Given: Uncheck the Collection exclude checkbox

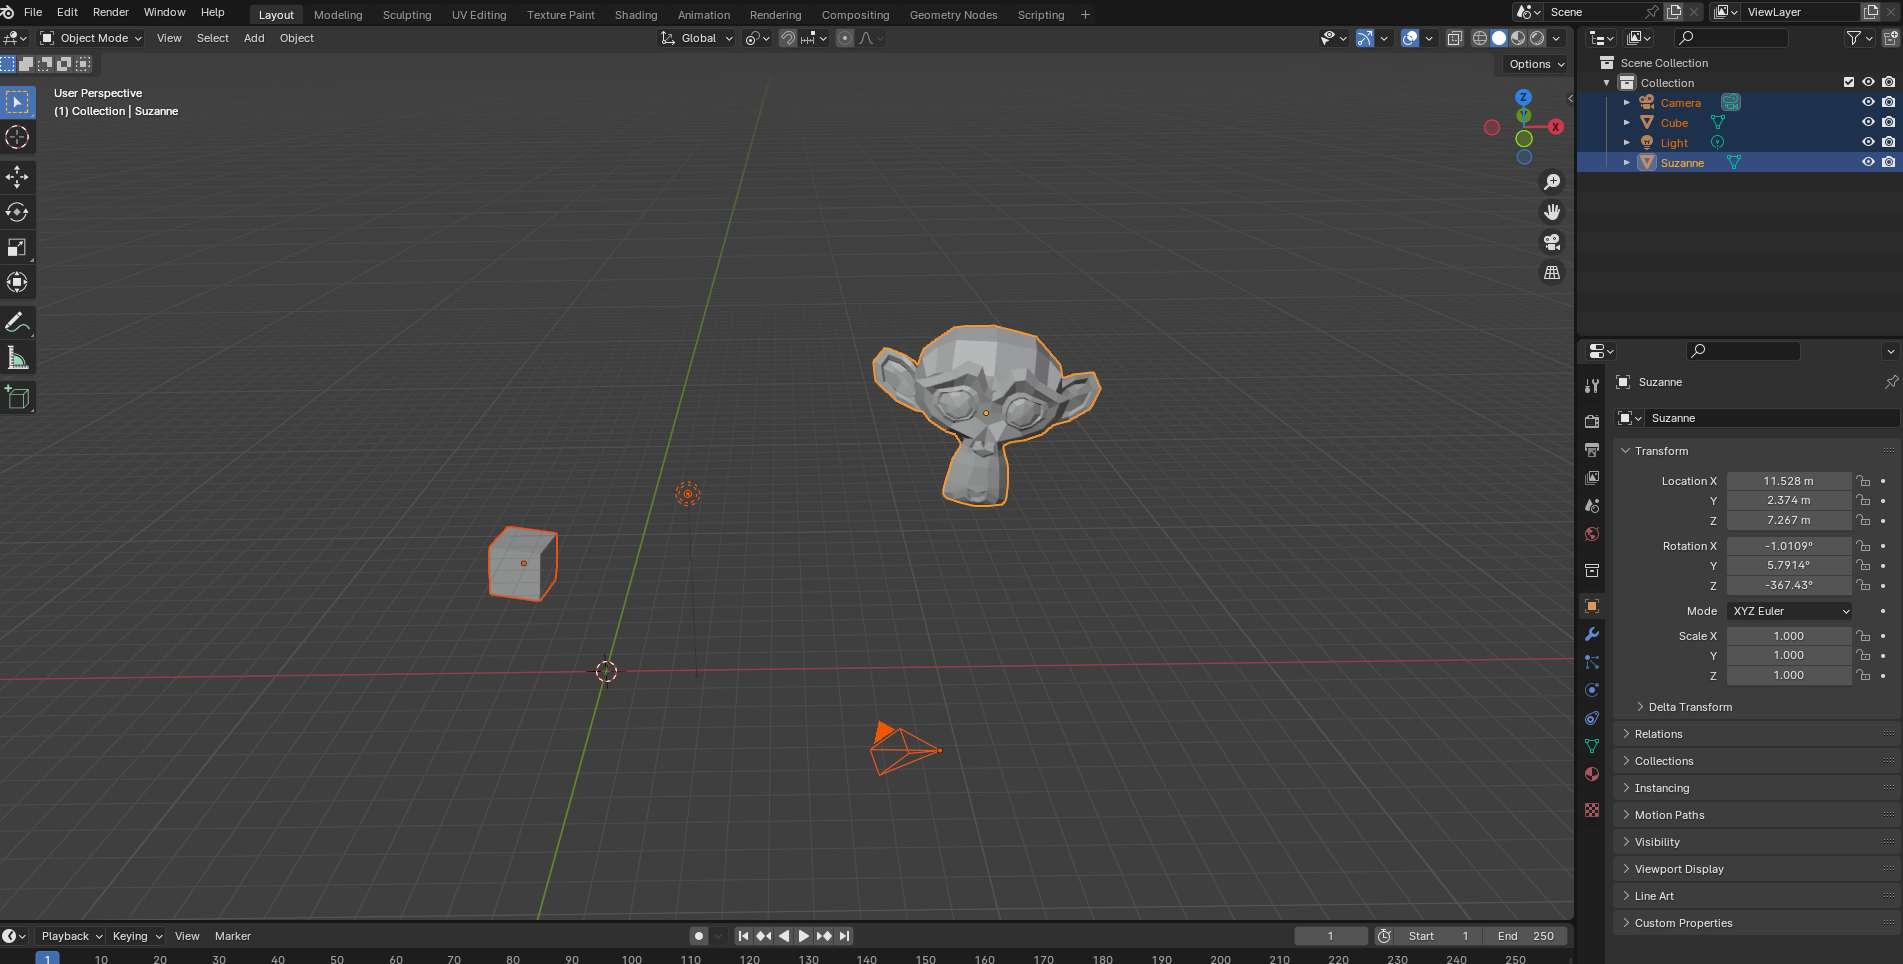Looking at the screenshot, I should [1849, 82].
